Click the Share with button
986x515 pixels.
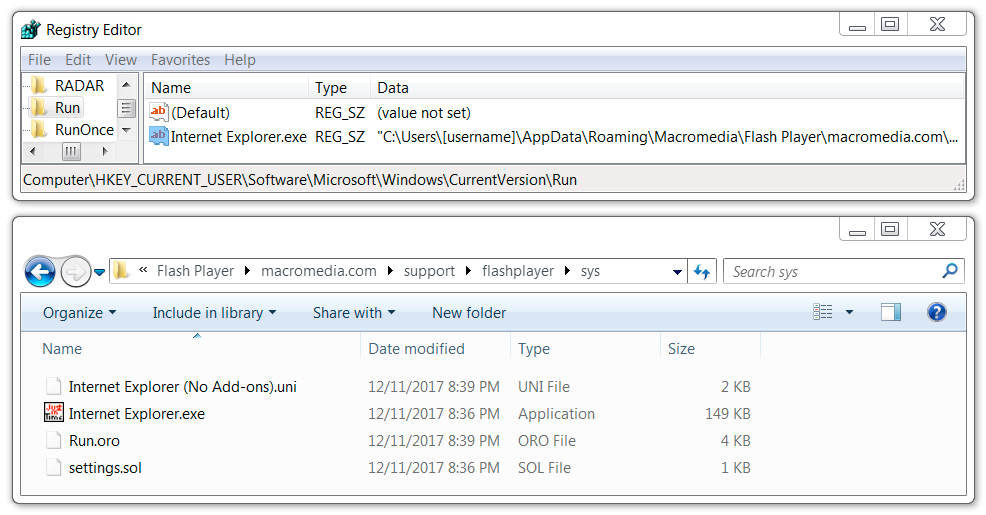[354, 313]
